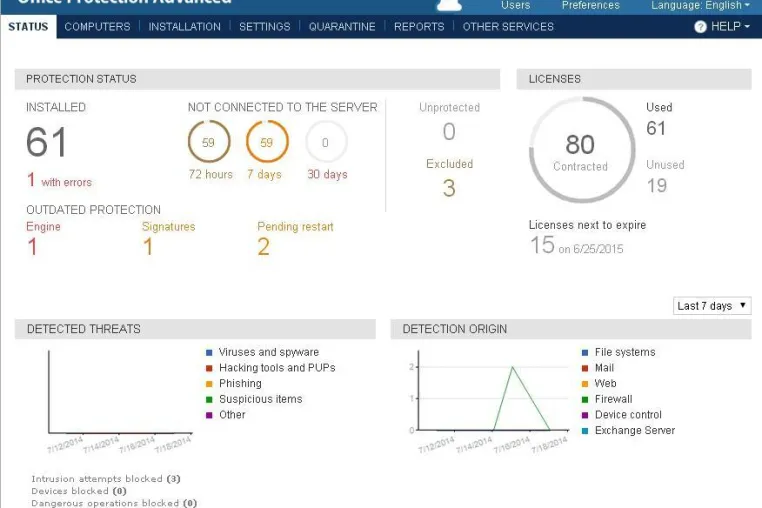This screenshot has height=508, width=762.
Task: Go to the Installation tab
Action: [185, 27]
